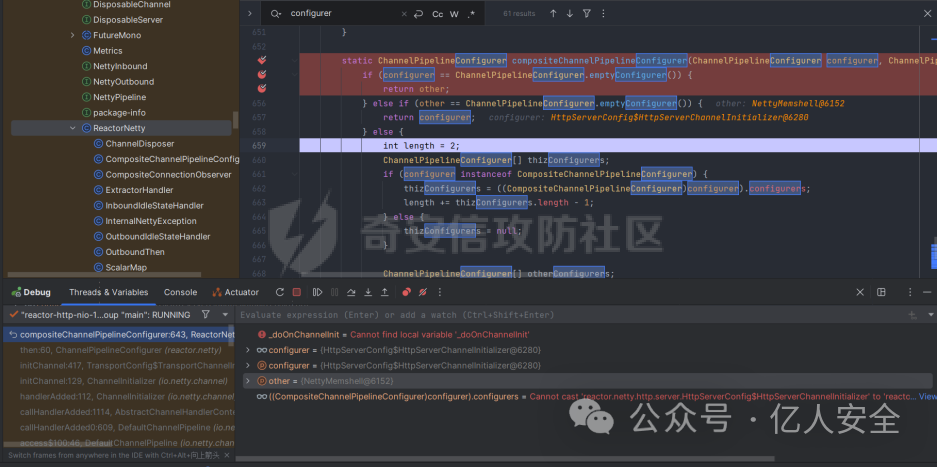Screen dimensions: 937x467
Task: Open NettyInbound in project tree
Action: click(120, 66)
